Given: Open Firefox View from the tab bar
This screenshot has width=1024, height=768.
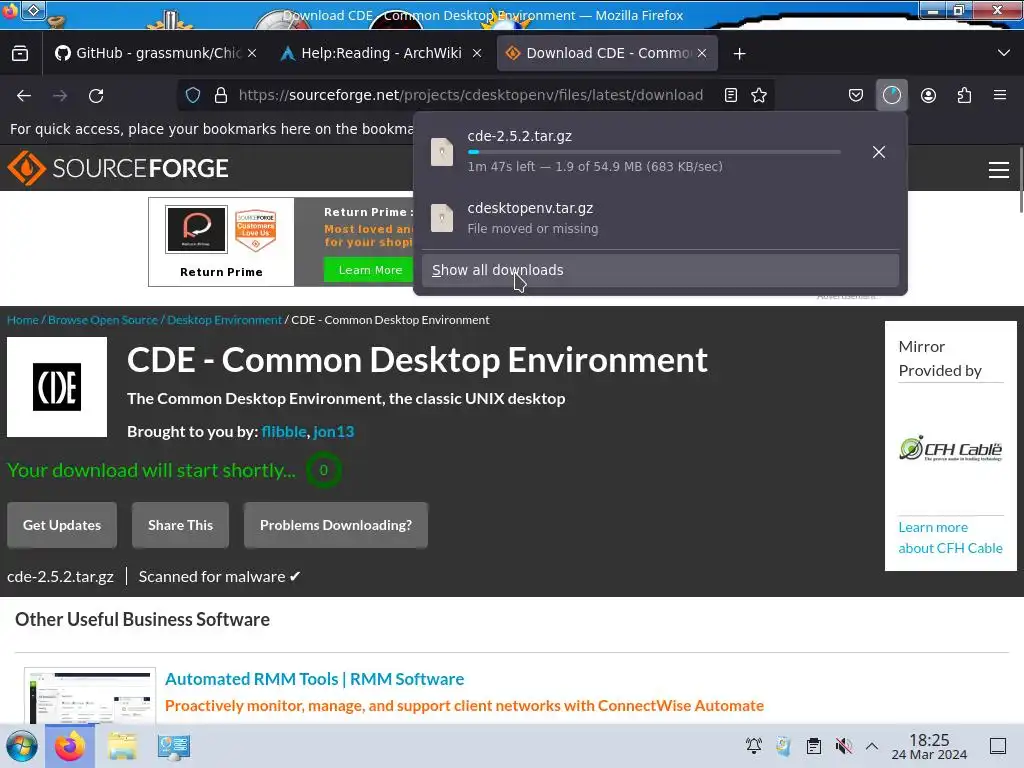Looking at the screenshot, I should point(20,54).
